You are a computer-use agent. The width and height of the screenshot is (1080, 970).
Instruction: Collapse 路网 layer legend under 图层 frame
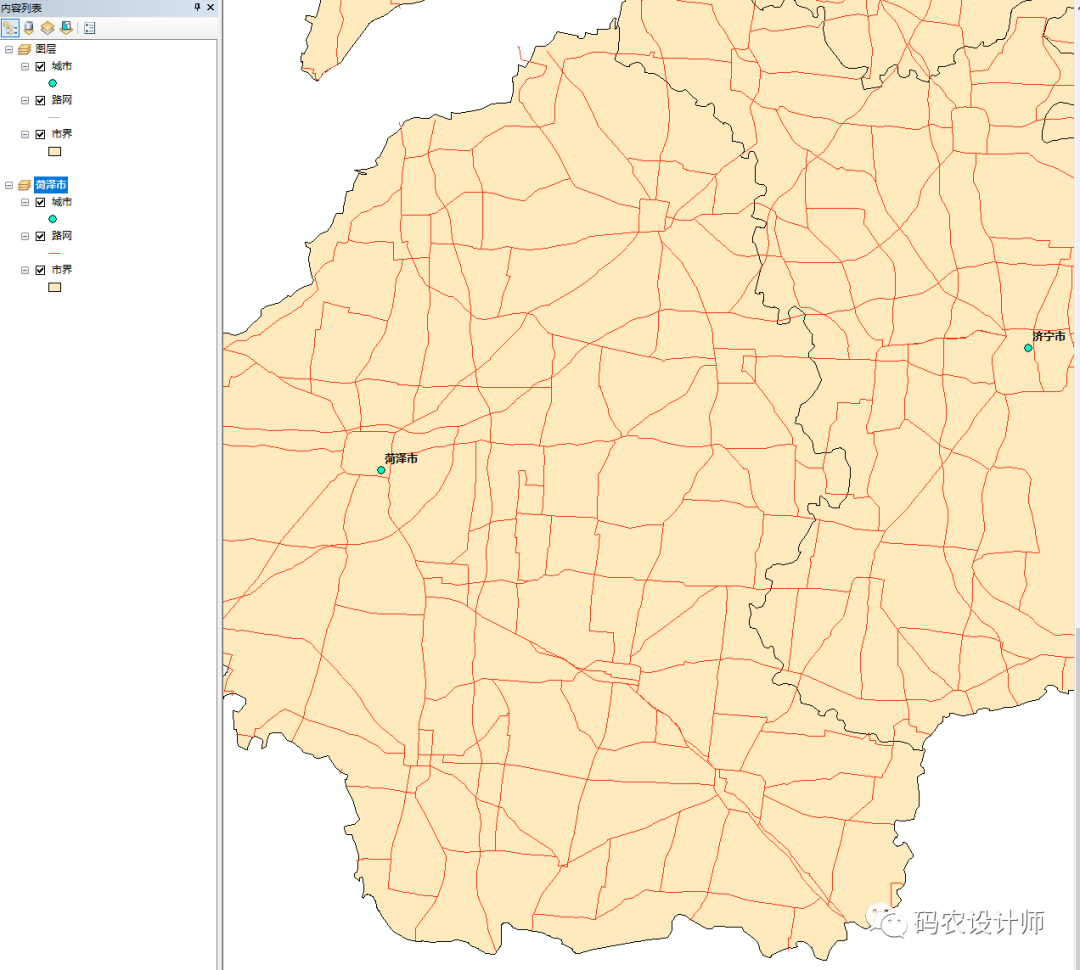coord(25,100)
